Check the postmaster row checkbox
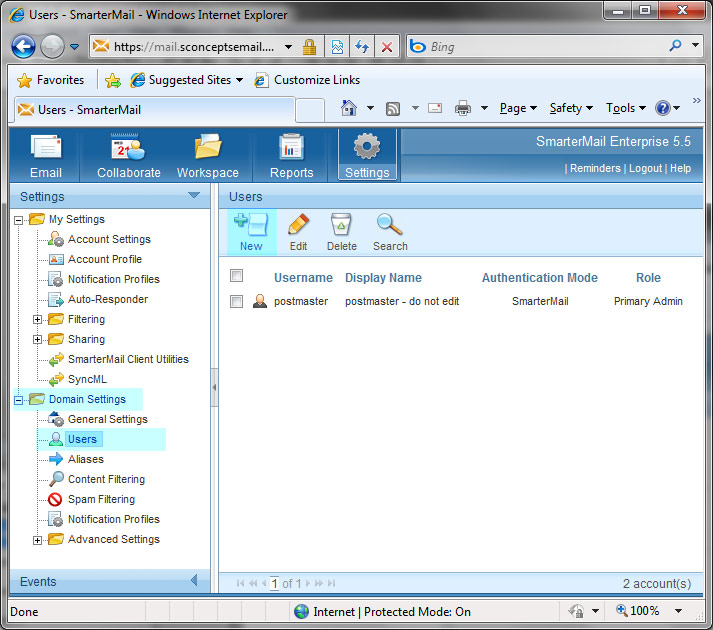Image resolution: width=713 pixels, height=630 pixels. click(237, 301)
